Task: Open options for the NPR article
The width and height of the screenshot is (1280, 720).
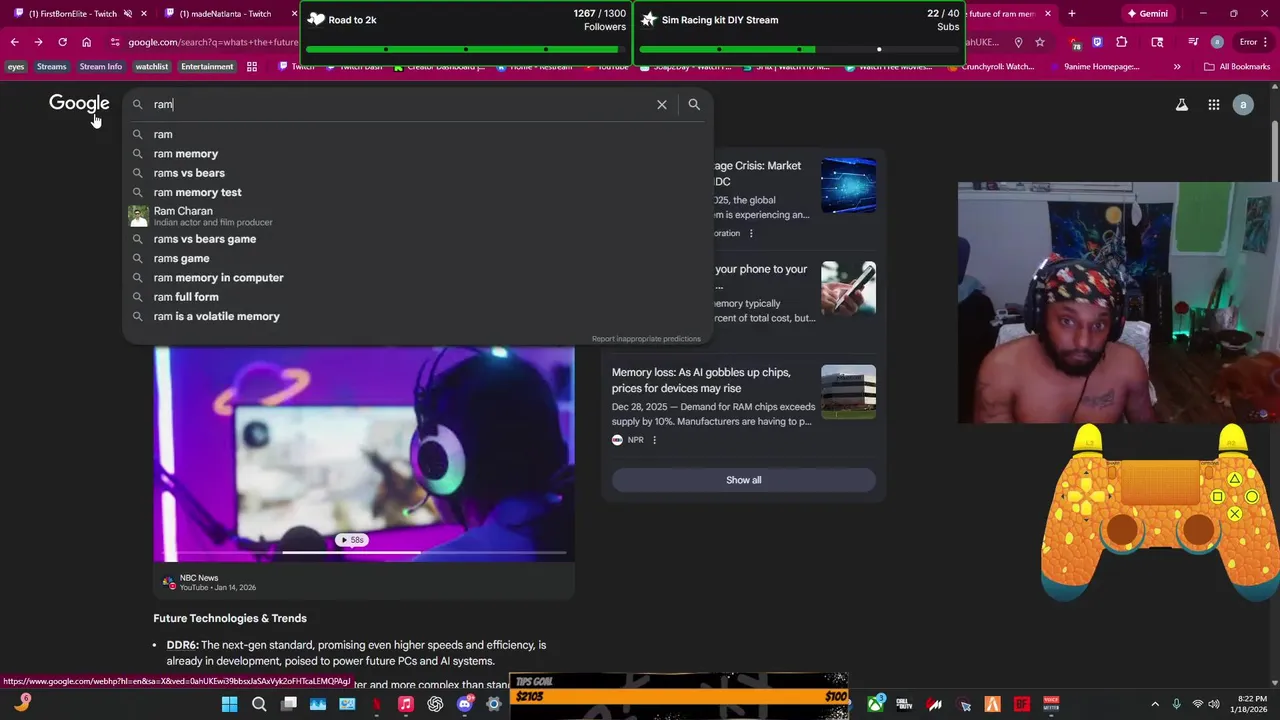Action: [x=654, y=440]
